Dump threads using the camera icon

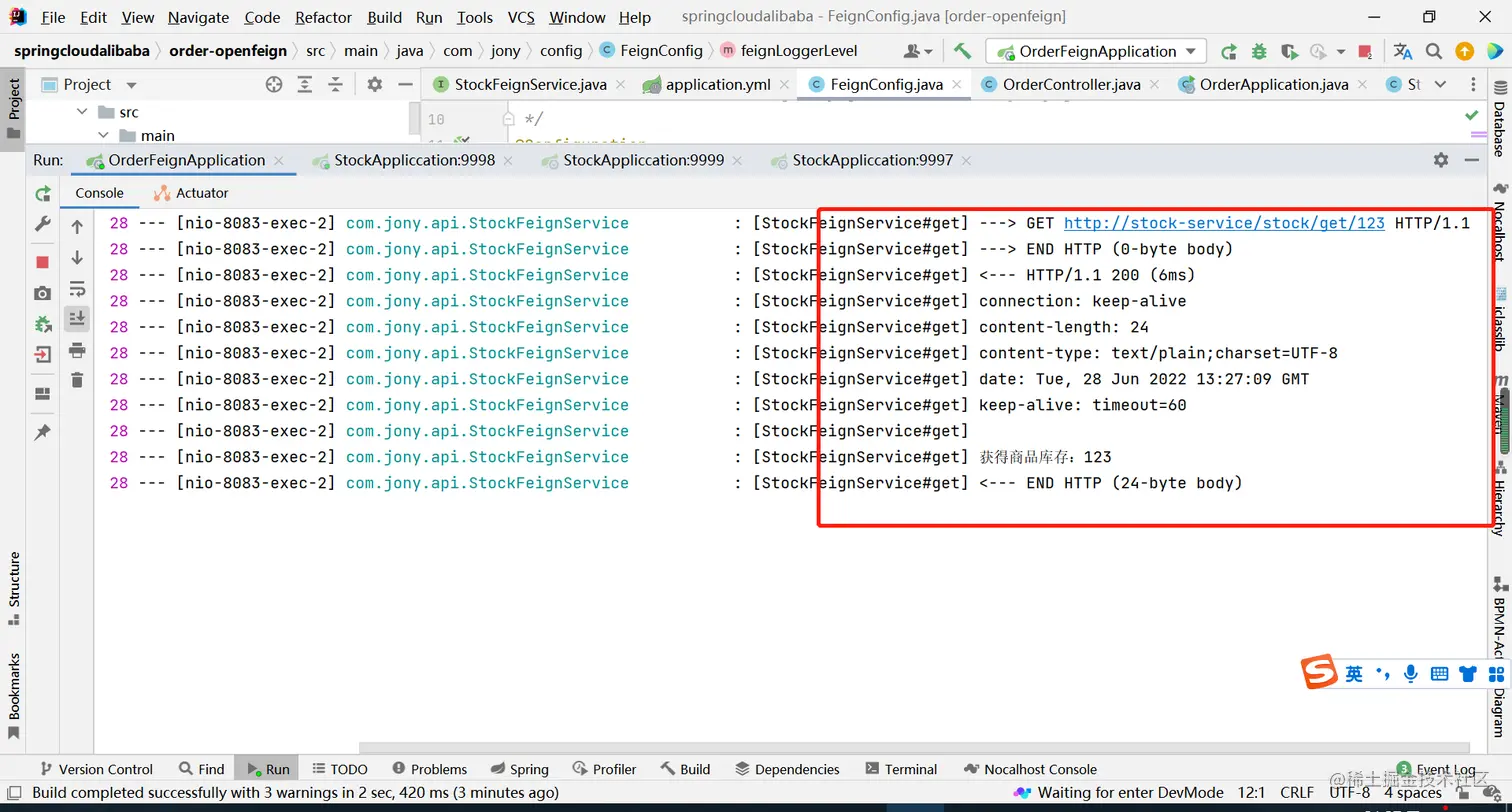pyautogui.click(x=42, y=293)
